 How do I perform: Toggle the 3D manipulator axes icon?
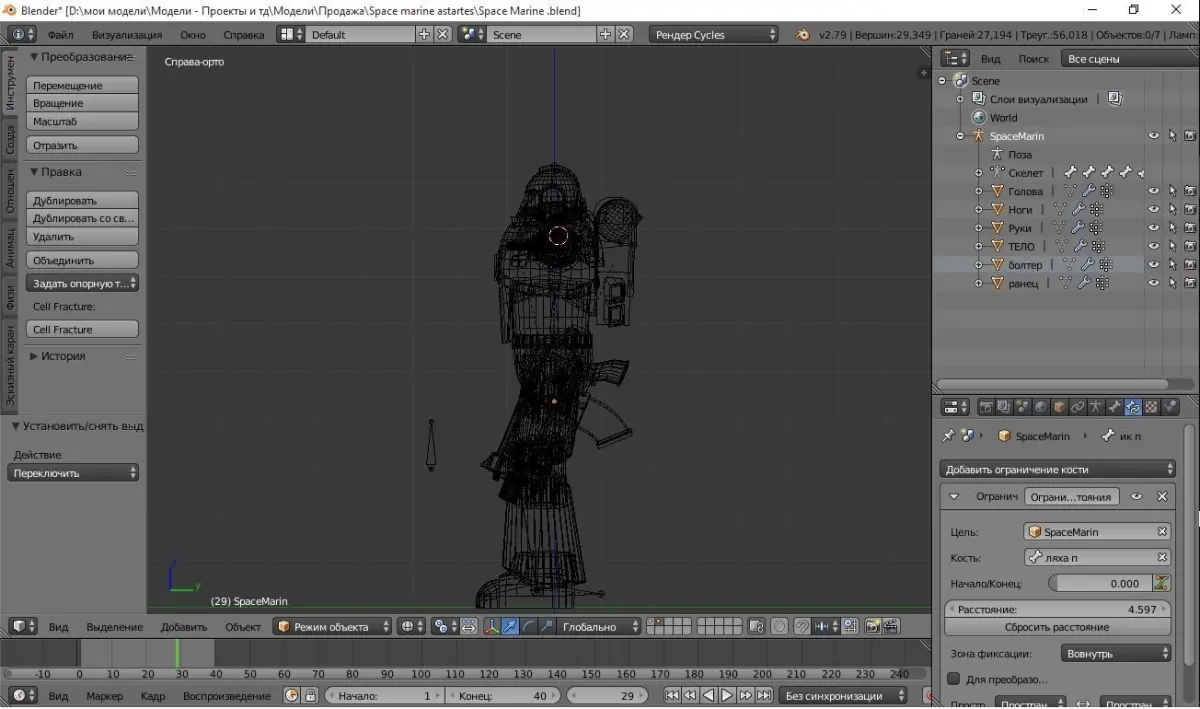tap(492, 627)
